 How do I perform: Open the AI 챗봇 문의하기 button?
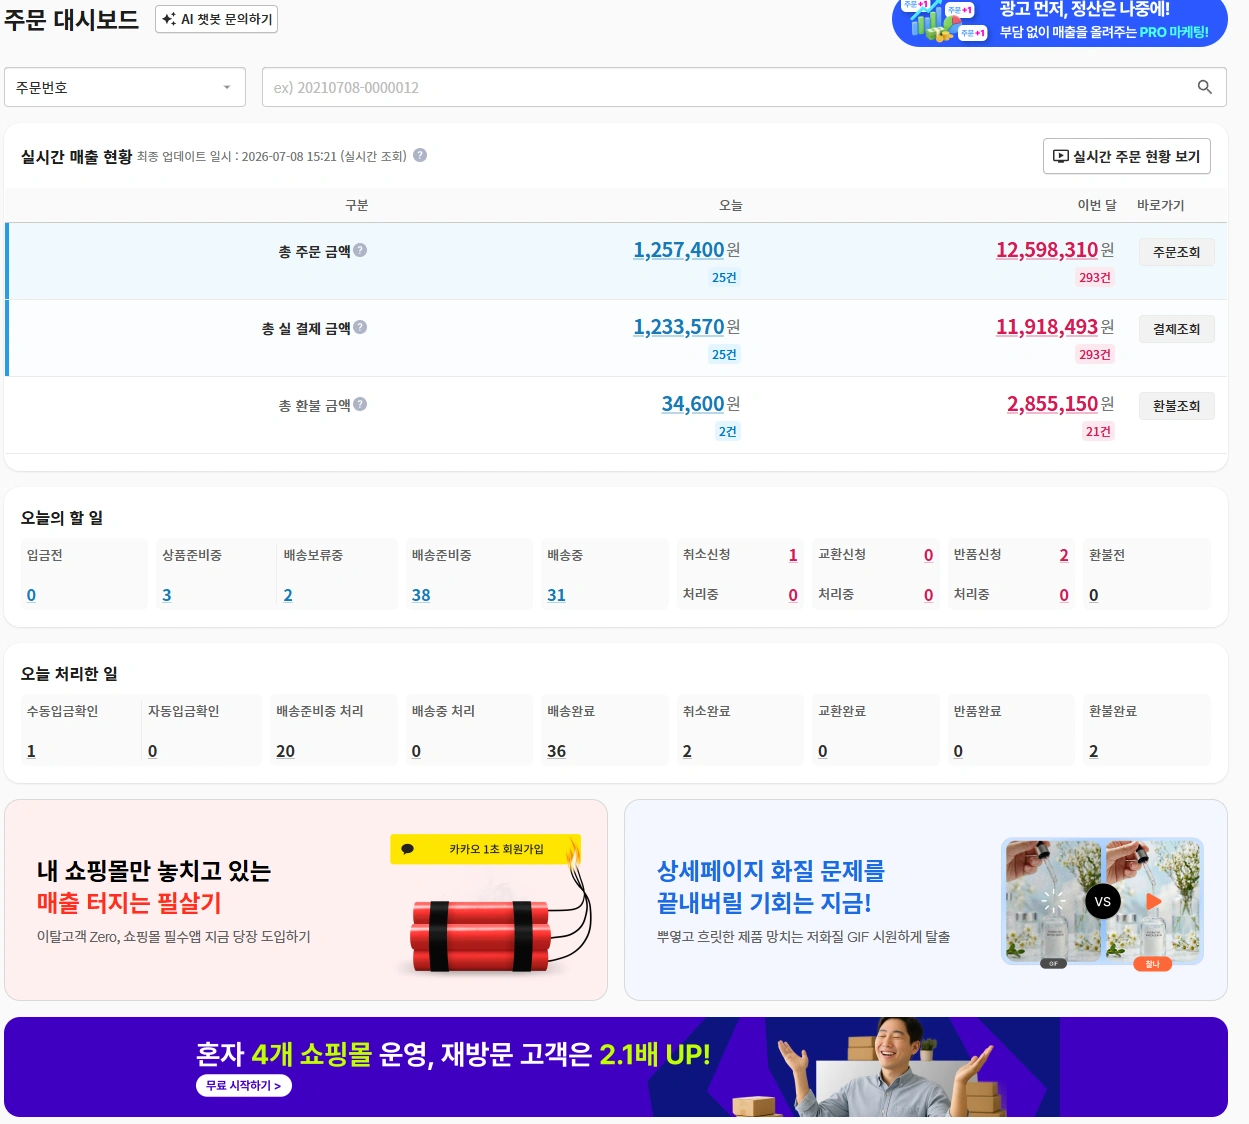217,19
